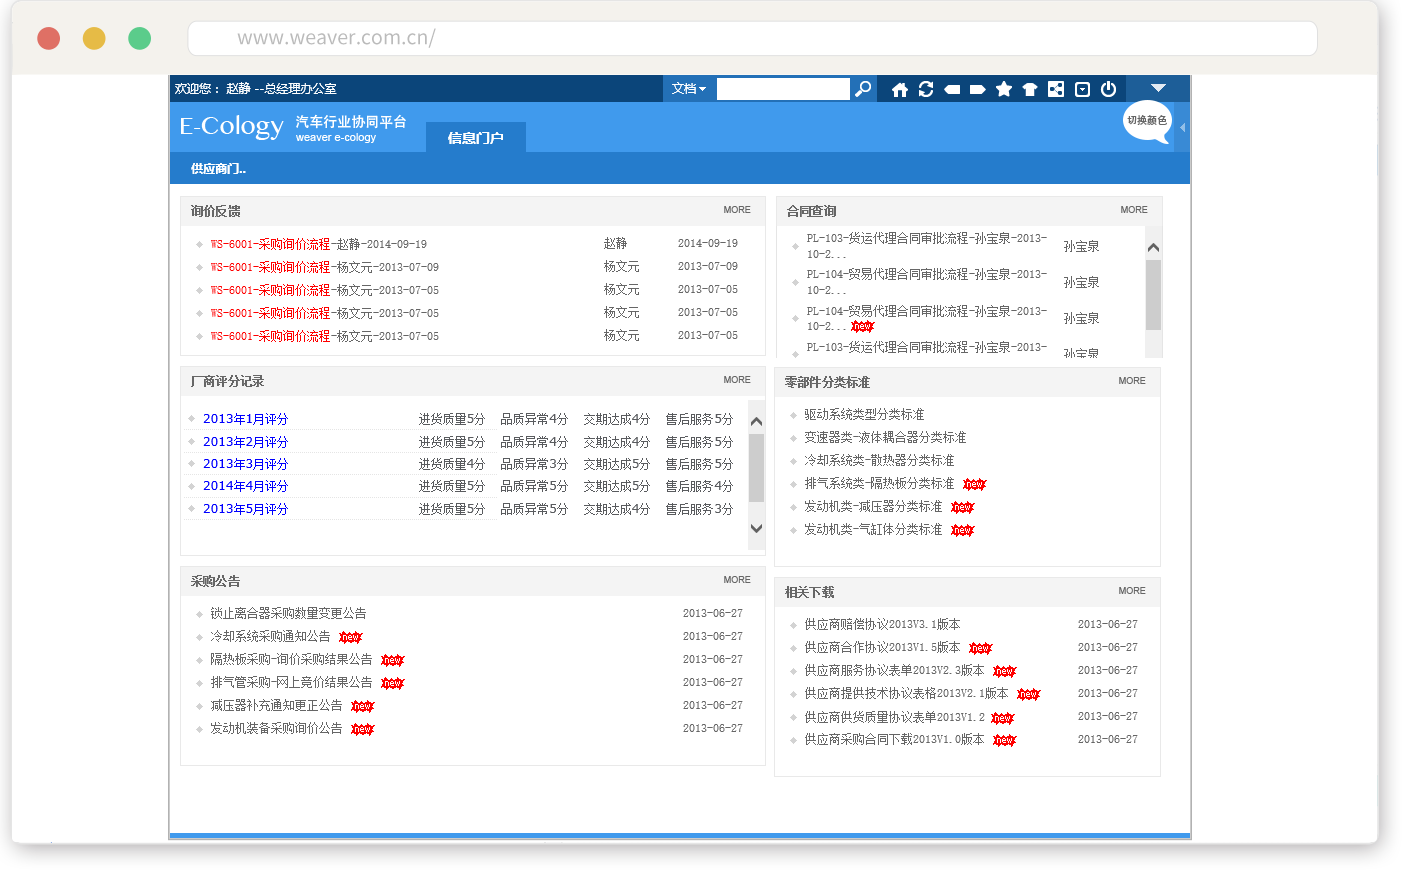Viewport: 1425px width, 875px height.
Task: Collapse the side panel with the left arrow
Action: (1183, 128)
